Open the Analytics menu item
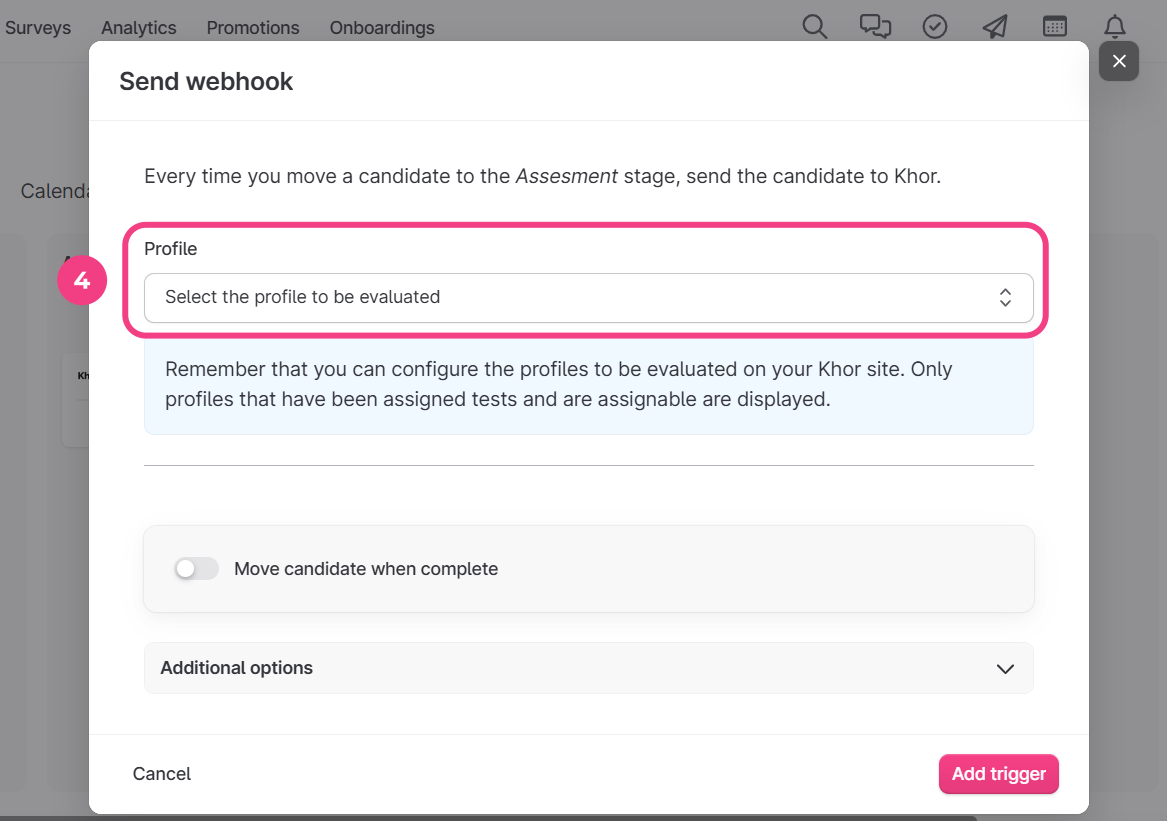The width and height of the screenshot is (1167, 821). pyautogui.click(x=139, y=28)
